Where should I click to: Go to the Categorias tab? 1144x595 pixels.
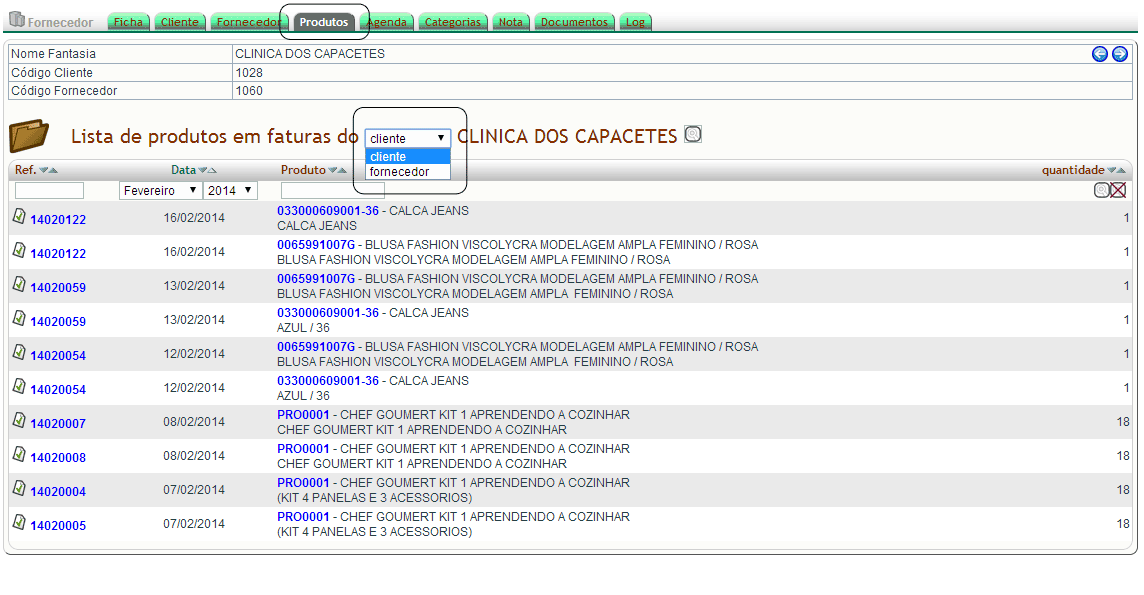pyautogui.click(x=452, y=22)
